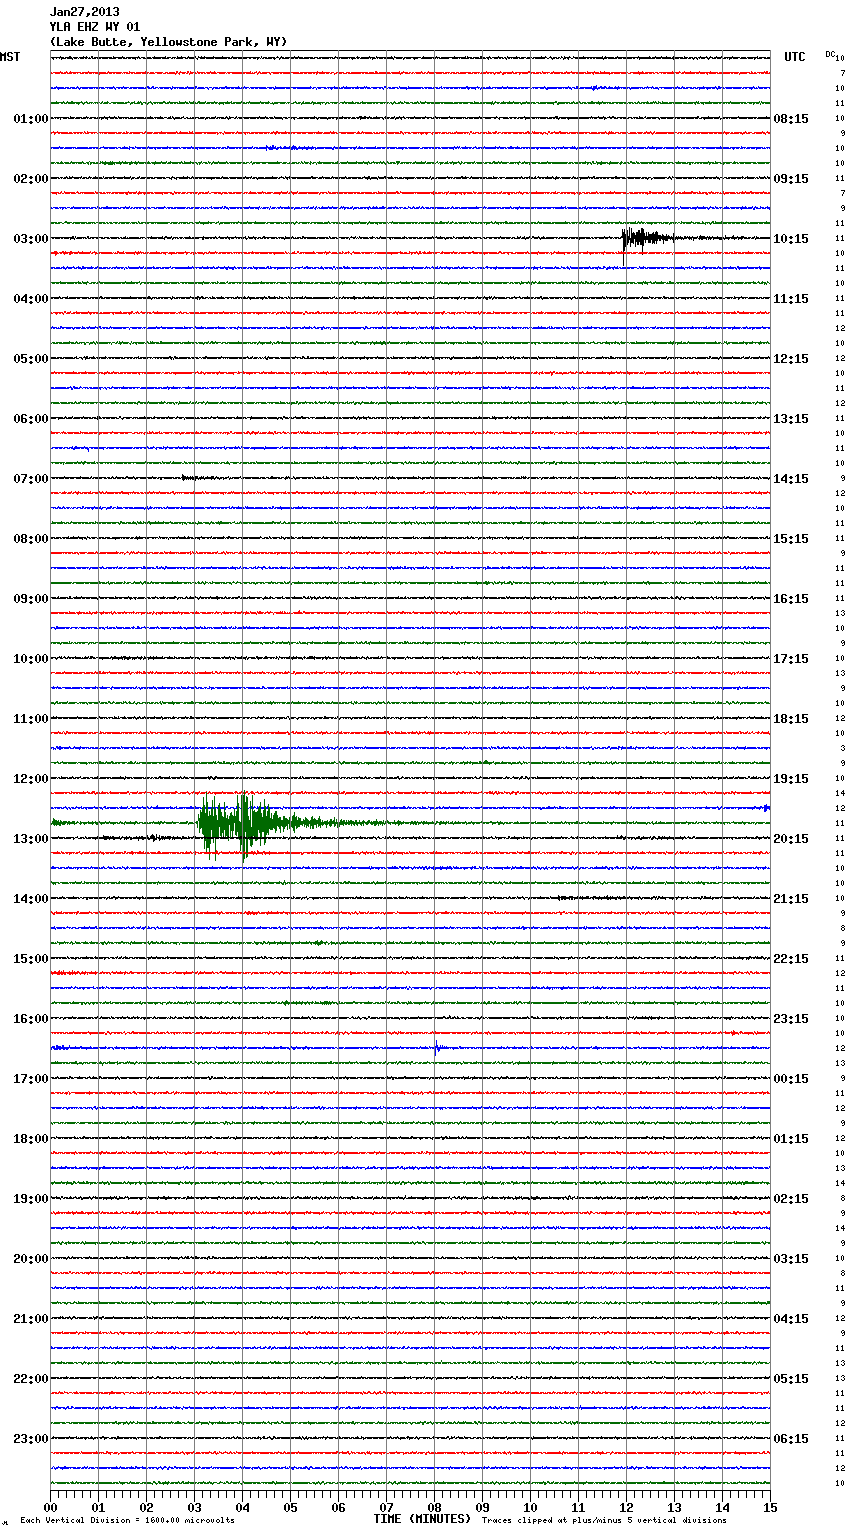Image resolution: width=850 pixels, height=1534 pixels.
Task: Click the 06:00 MST time label
Action: coord(31,419)
